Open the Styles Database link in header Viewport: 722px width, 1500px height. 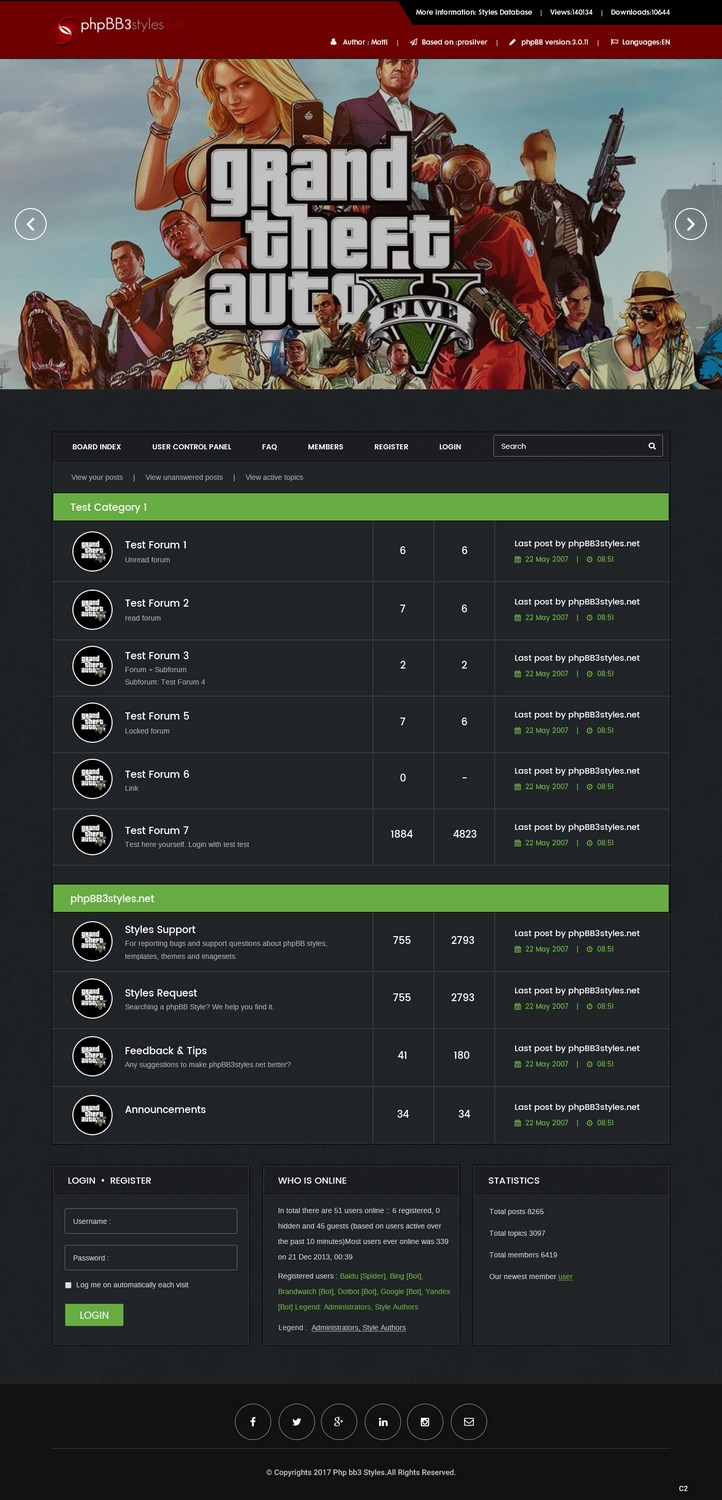click(x=504, y=13)
